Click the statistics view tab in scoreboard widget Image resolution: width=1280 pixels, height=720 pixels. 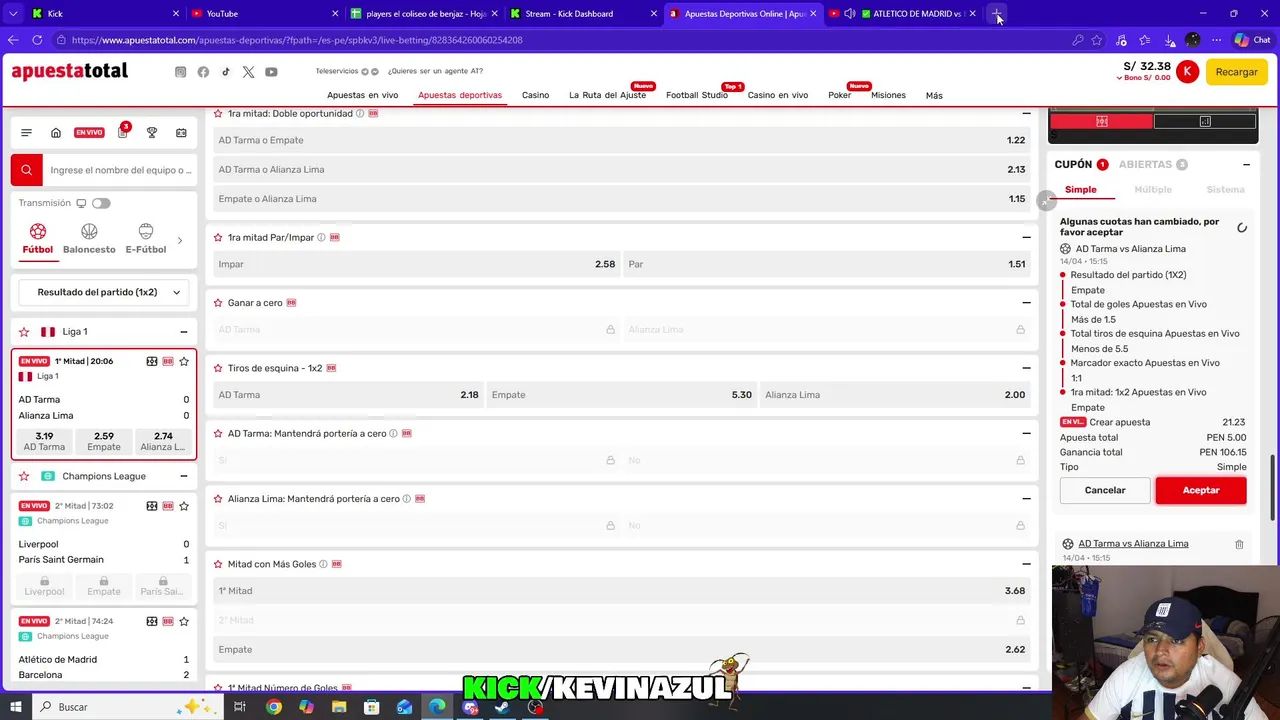tap(1205, 121)
